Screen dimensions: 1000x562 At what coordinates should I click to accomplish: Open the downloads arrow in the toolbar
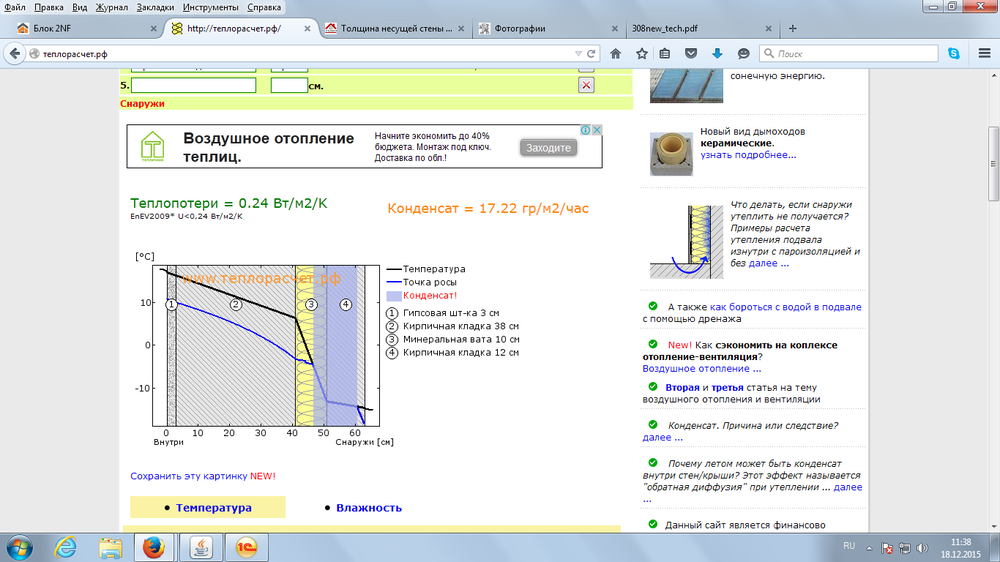coord(717,53)
